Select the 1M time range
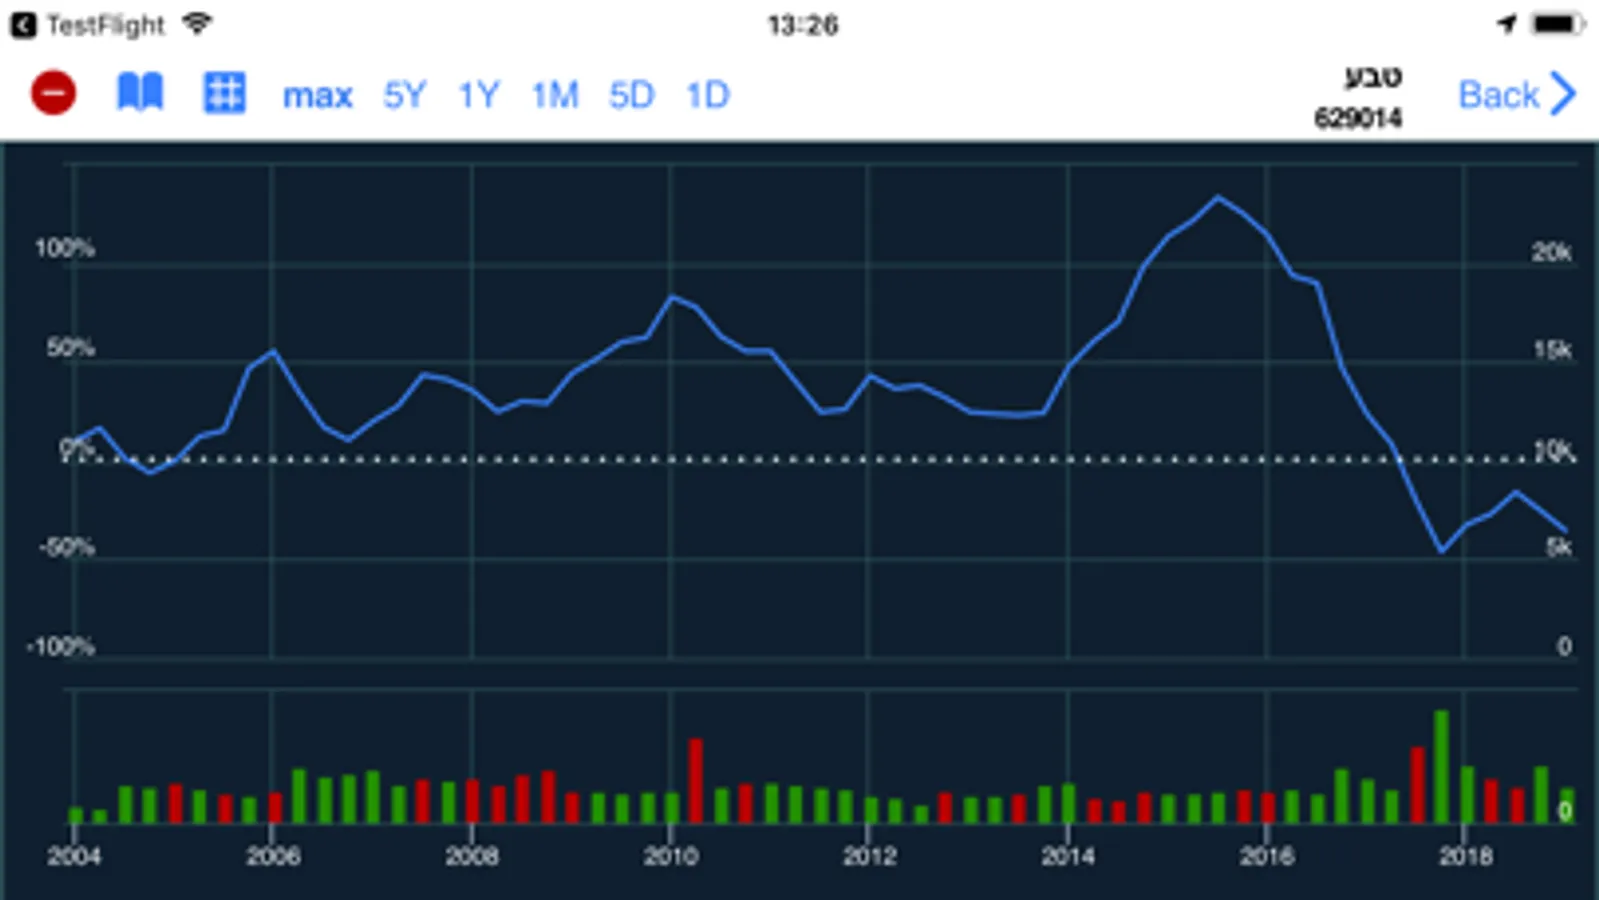The height and width of the screenshot is (900, 1599). tap(555, 95)
